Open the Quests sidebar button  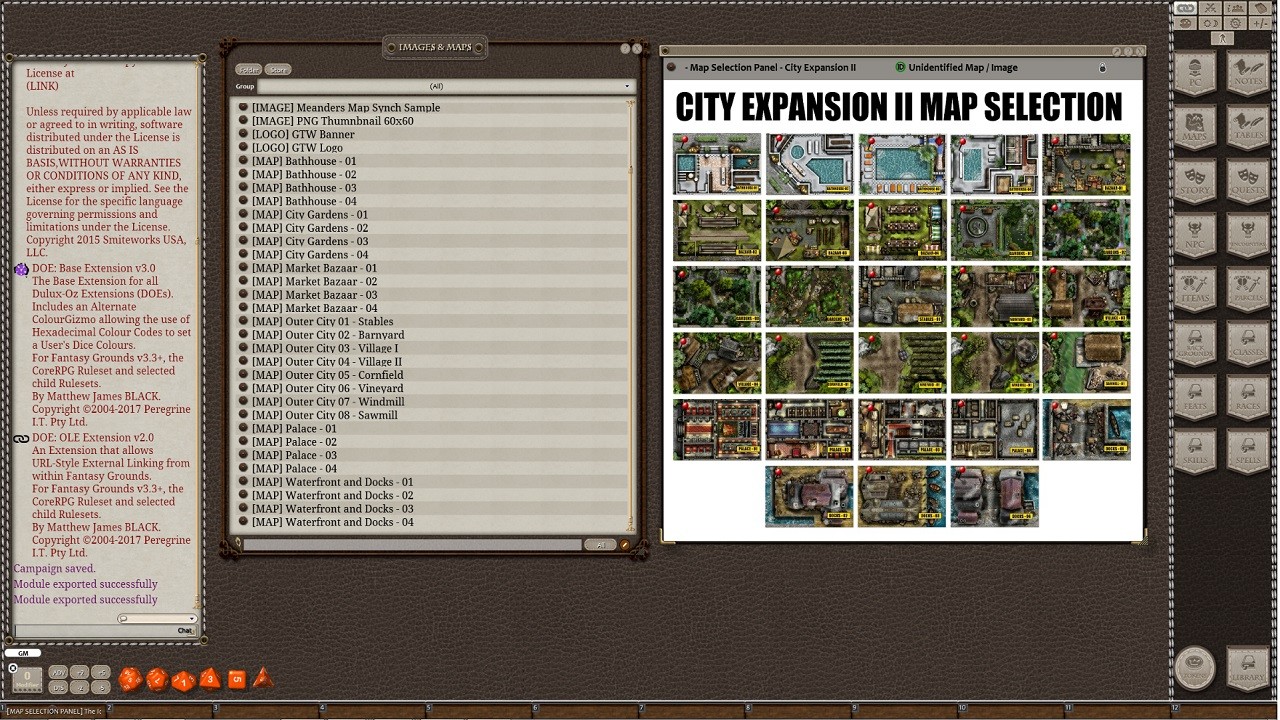coord(1247,183)
